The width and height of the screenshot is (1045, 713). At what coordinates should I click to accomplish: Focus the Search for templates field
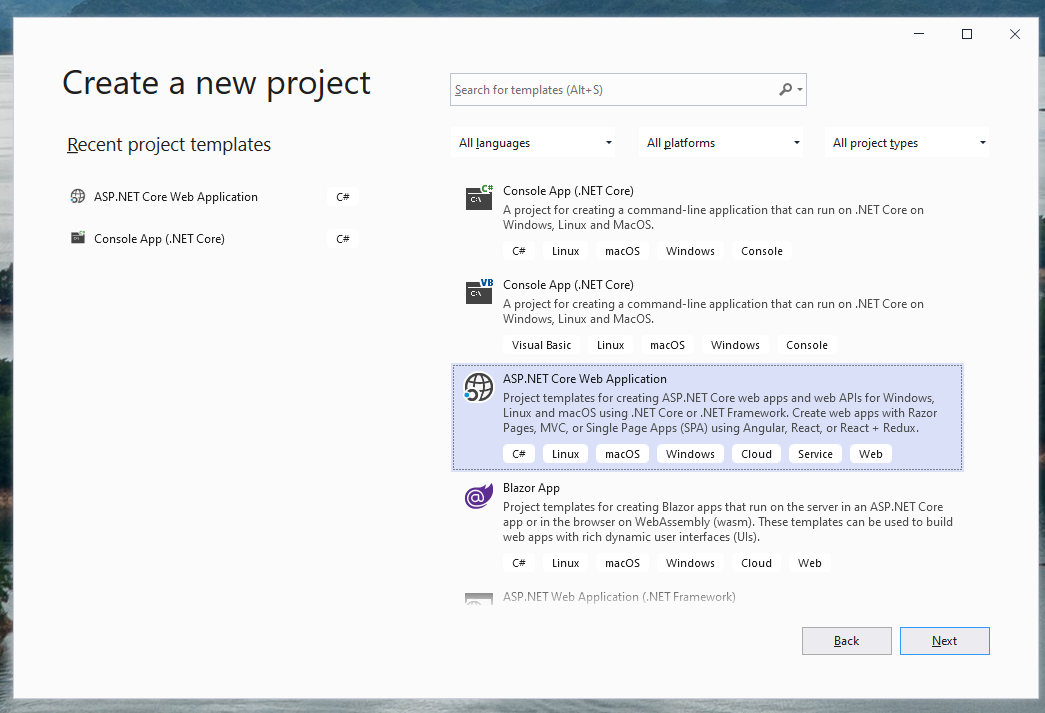[x=612, y=90]
